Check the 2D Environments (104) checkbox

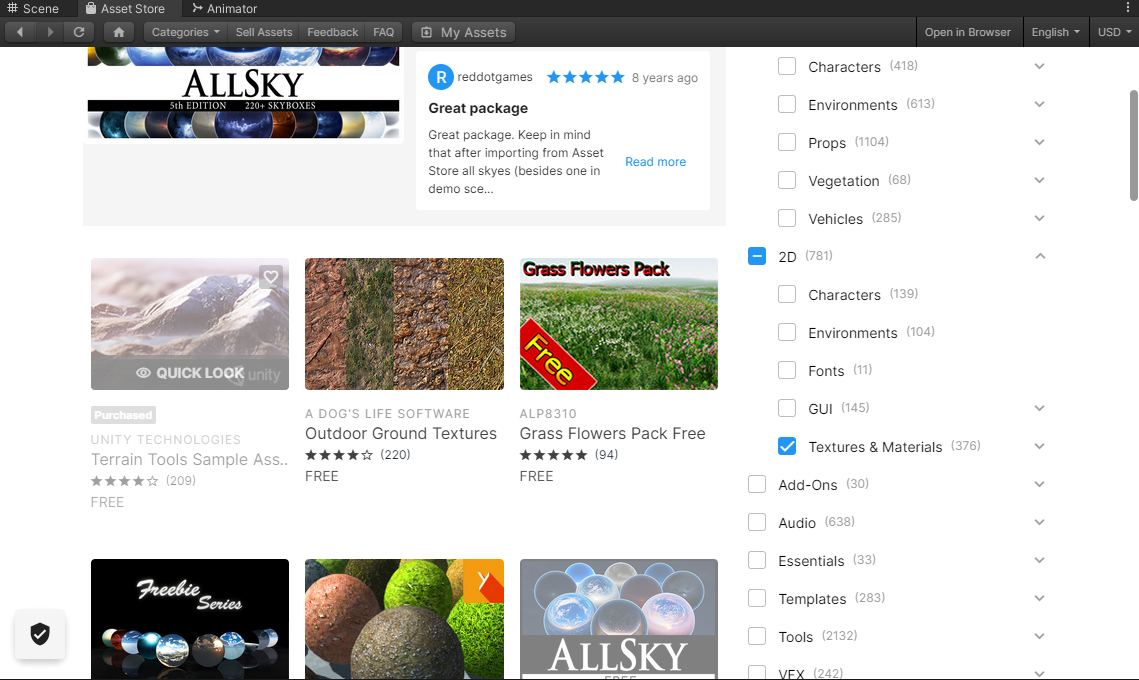(787, 332)
